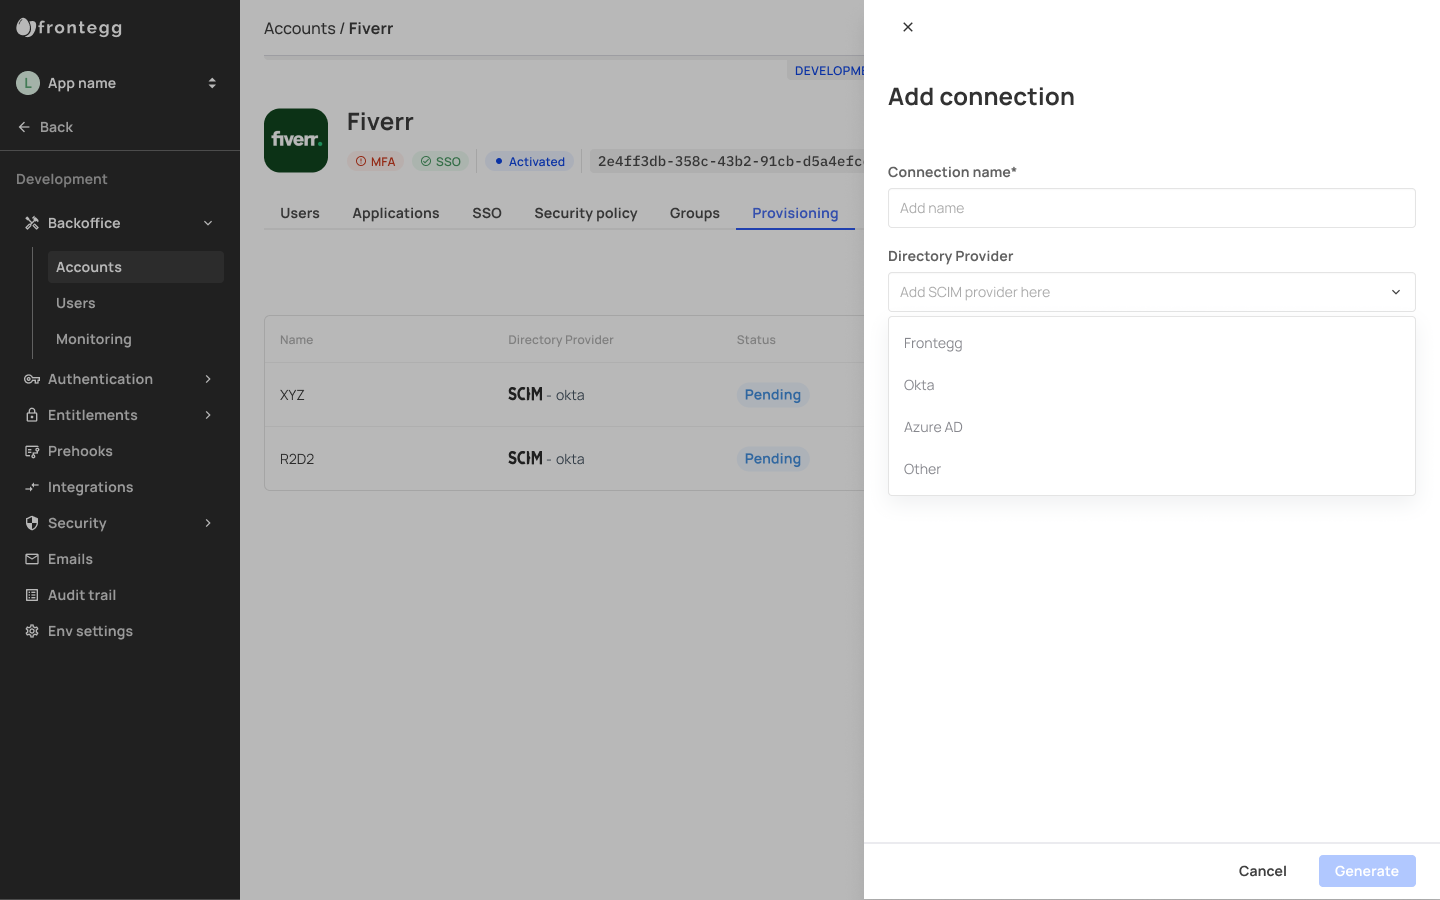Click Accounts in the breadcrumb
Screen dimensions: 1440x900
point(299,28)
